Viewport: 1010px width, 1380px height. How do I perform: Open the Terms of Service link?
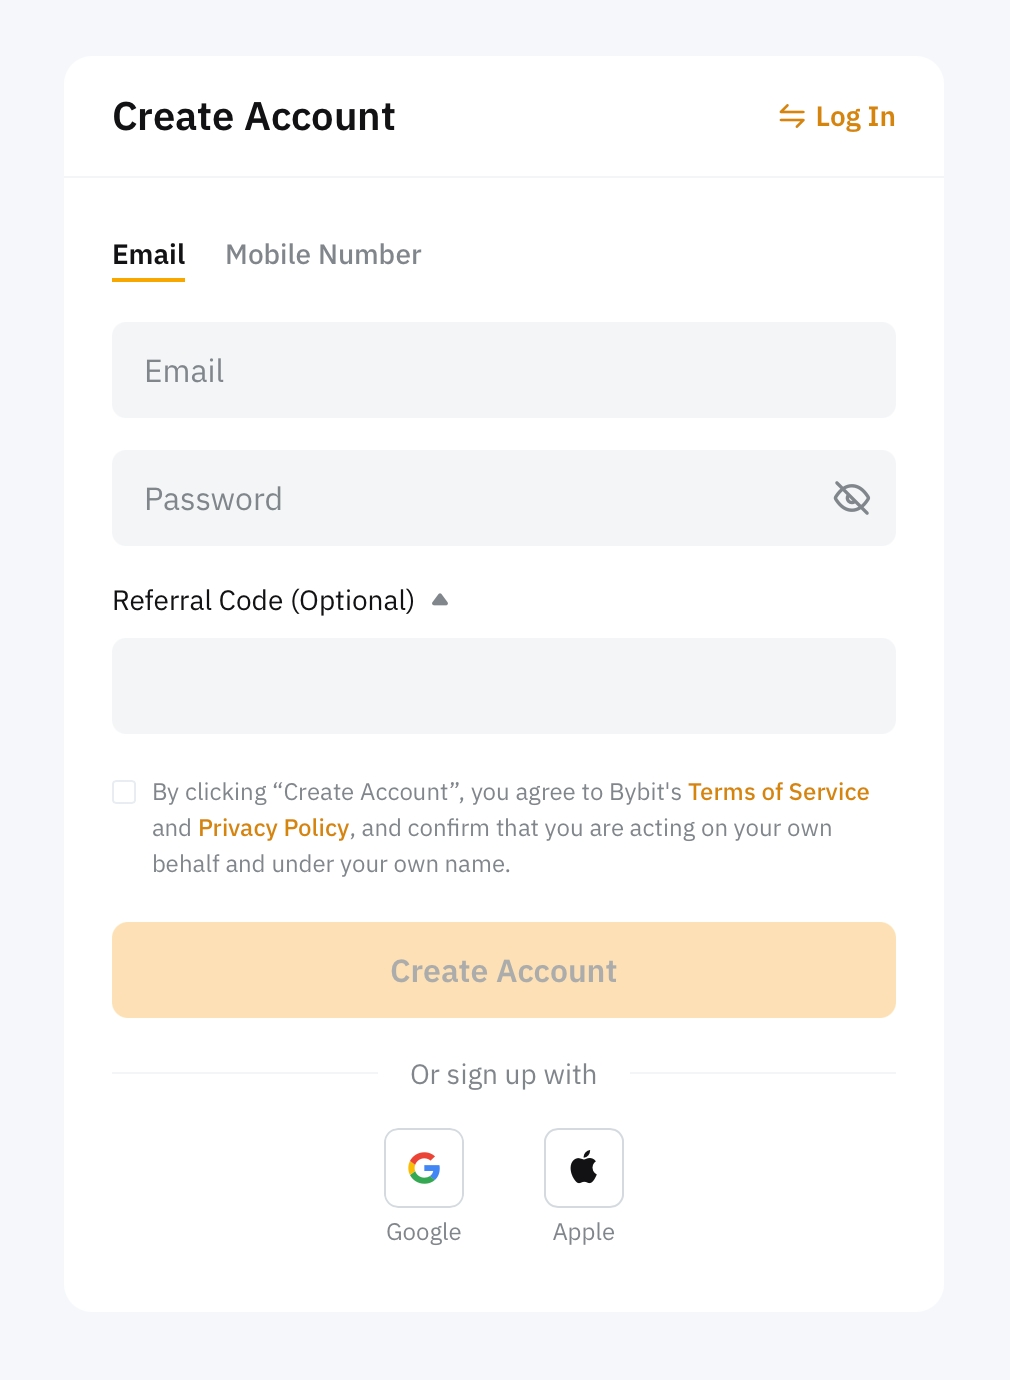pyautogui.click(x=778, y=793)
